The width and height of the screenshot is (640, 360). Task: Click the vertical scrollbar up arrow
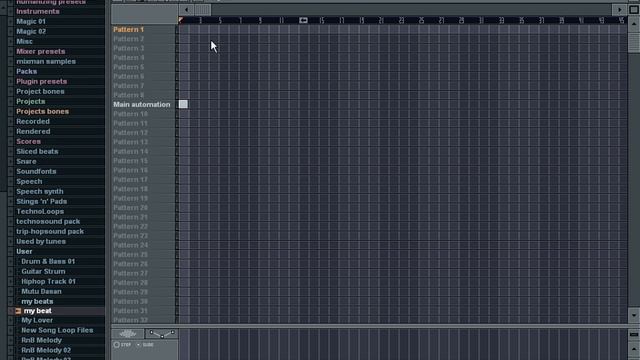633,24
